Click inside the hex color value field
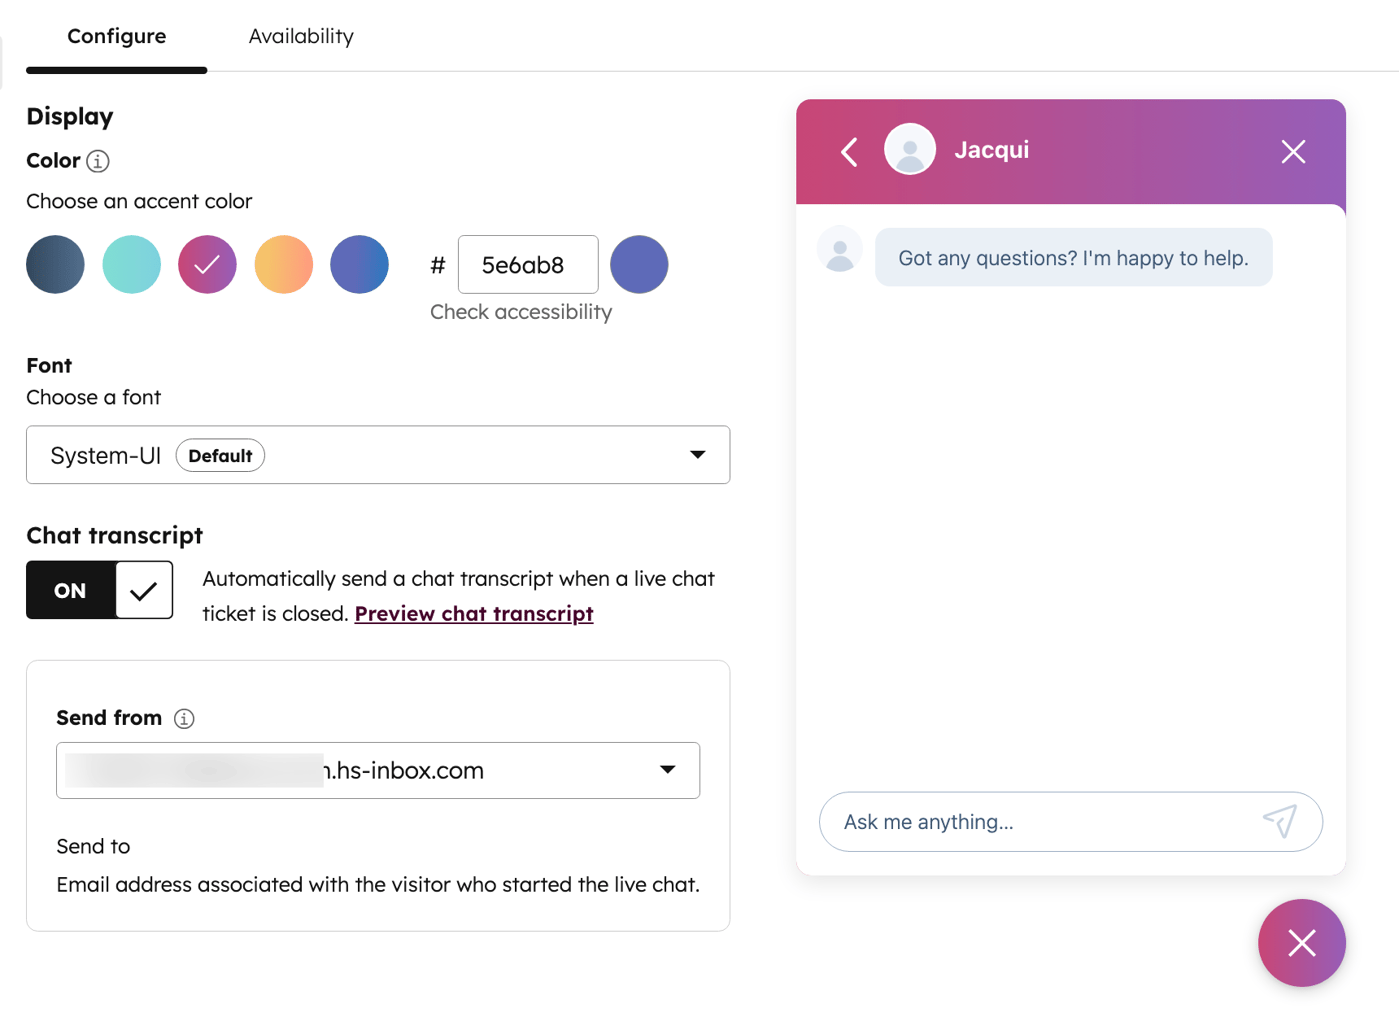 click(528, 264)
